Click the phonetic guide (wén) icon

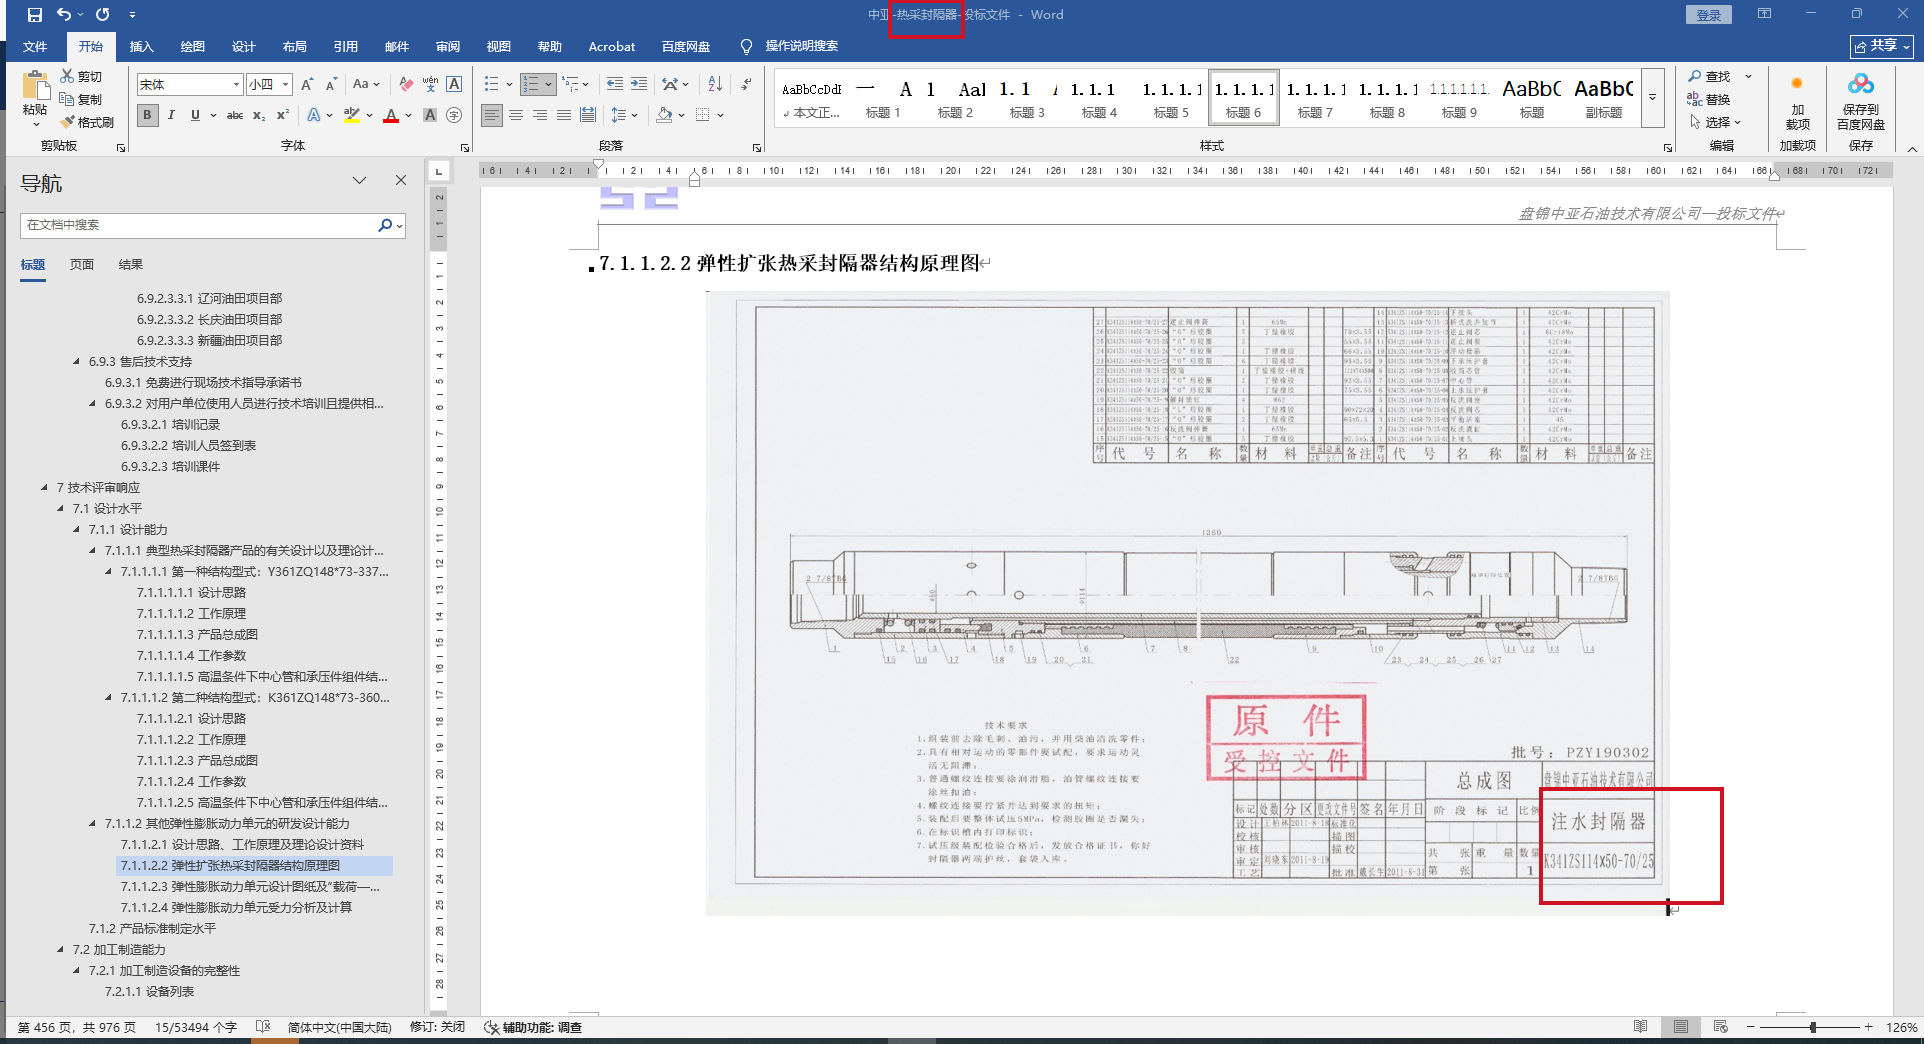(x=430, y=85)
